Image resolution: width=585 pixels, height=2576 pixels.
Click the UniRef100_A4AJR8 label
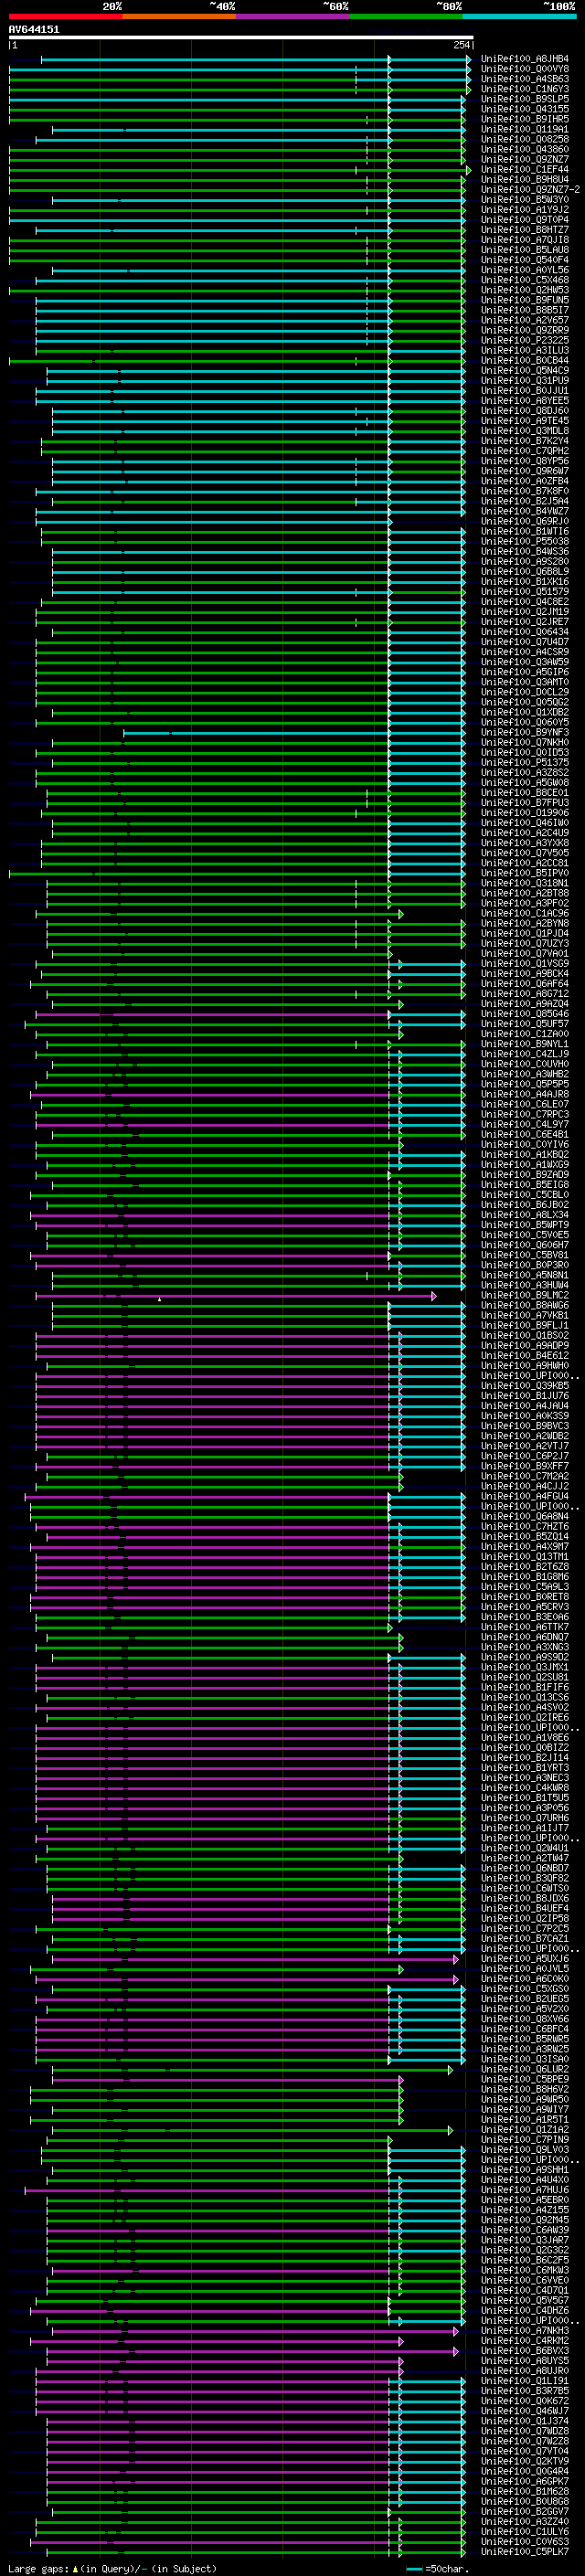[x=525, y=1094]
